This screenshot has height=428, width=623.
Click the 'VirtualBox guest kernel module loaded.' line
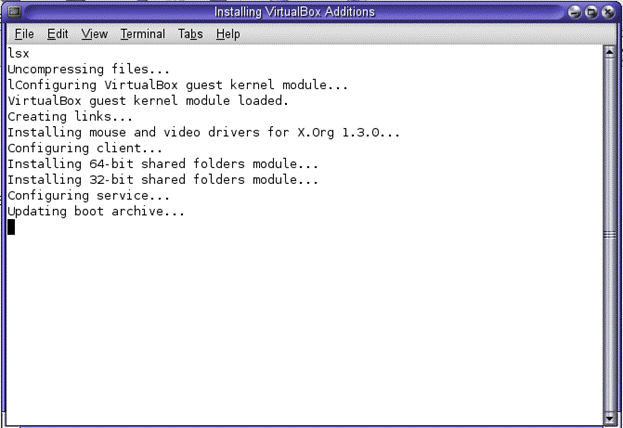(148, 101)
